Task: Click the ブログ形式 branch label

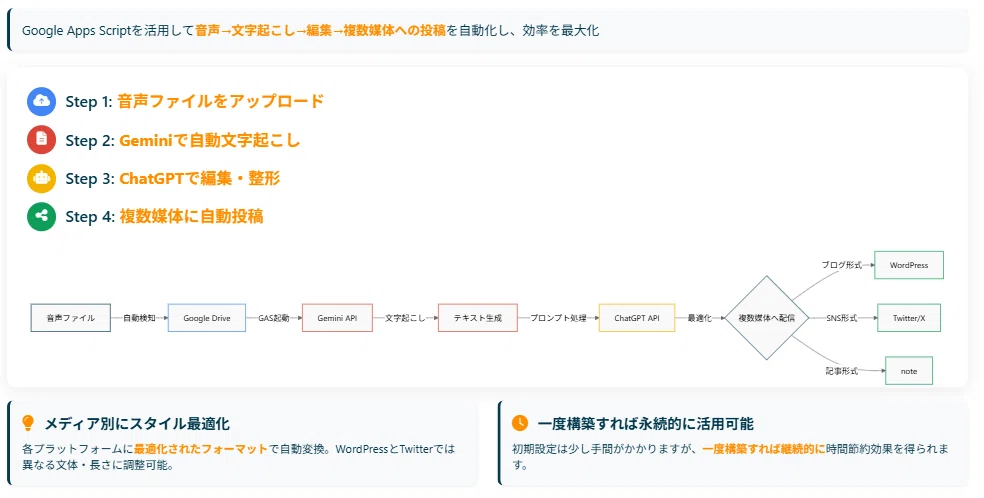Action: (842, 265)
